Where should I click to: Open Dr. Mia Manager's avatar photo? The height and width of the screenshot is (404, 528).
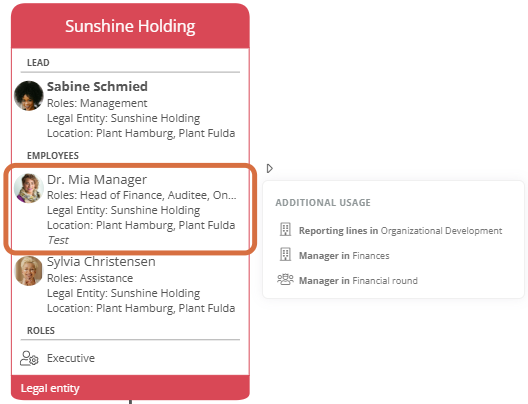(29, 188)
